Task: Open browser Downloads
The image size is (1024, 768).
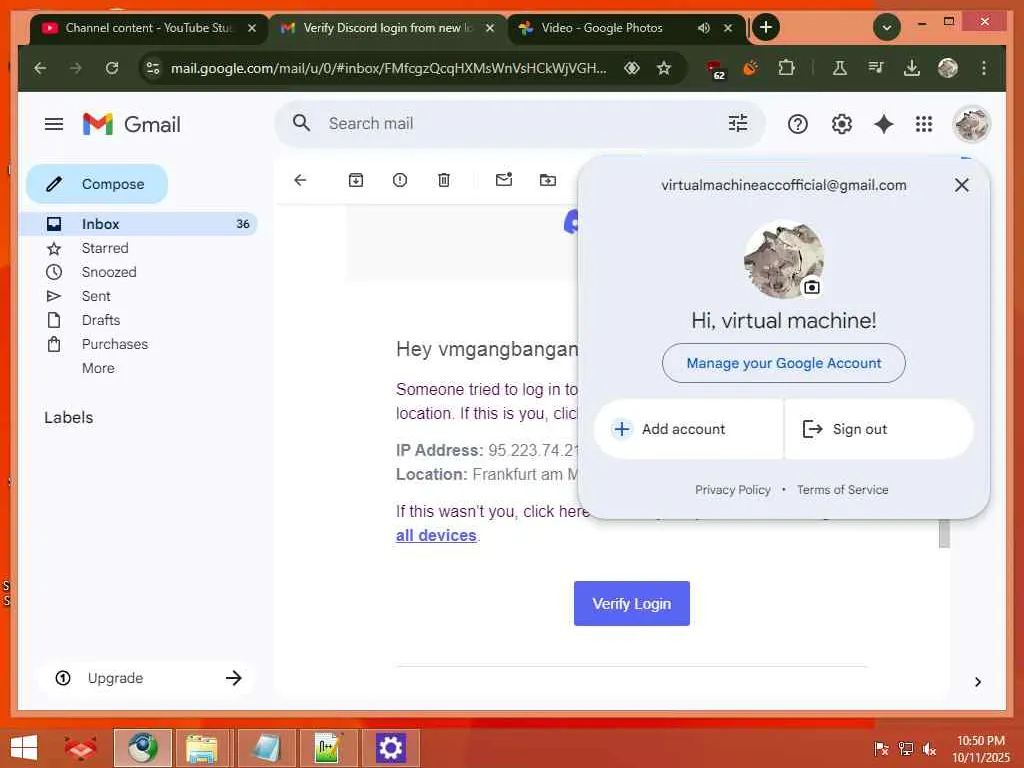Action: click(x=912, y=68)
